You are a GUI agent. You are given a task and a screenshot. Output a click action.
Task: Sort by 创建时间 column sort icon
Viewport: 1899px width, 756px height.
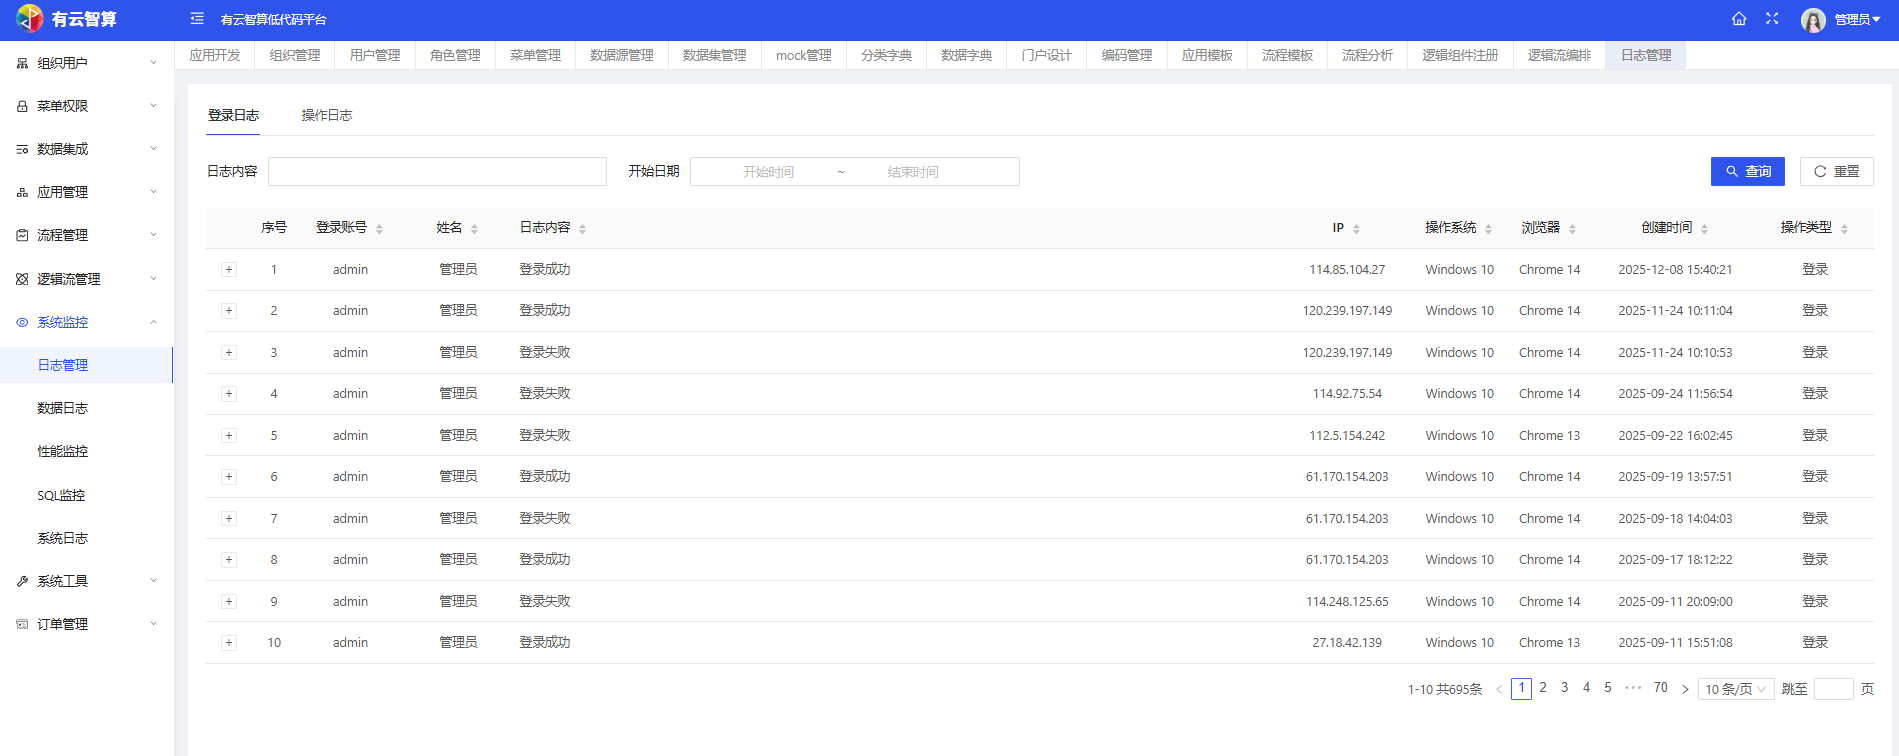click(x=1704, y=229)
